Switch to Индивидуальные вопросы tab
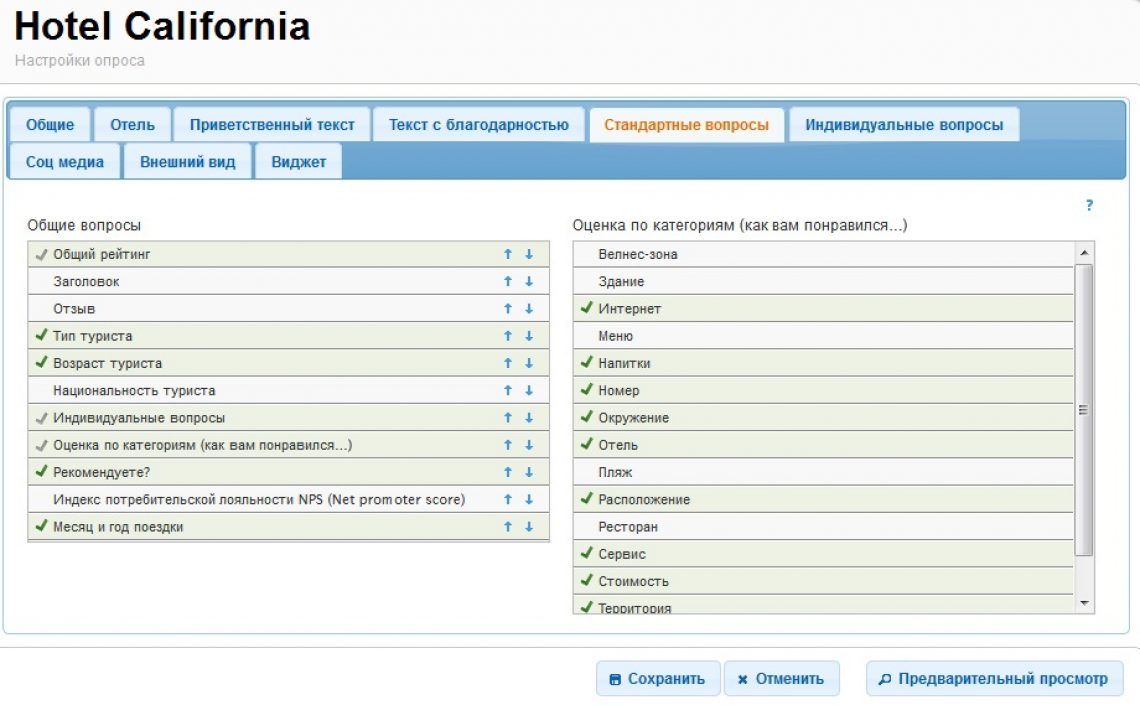This screenshot has height=705, width=1140. [x=904, y=125]
